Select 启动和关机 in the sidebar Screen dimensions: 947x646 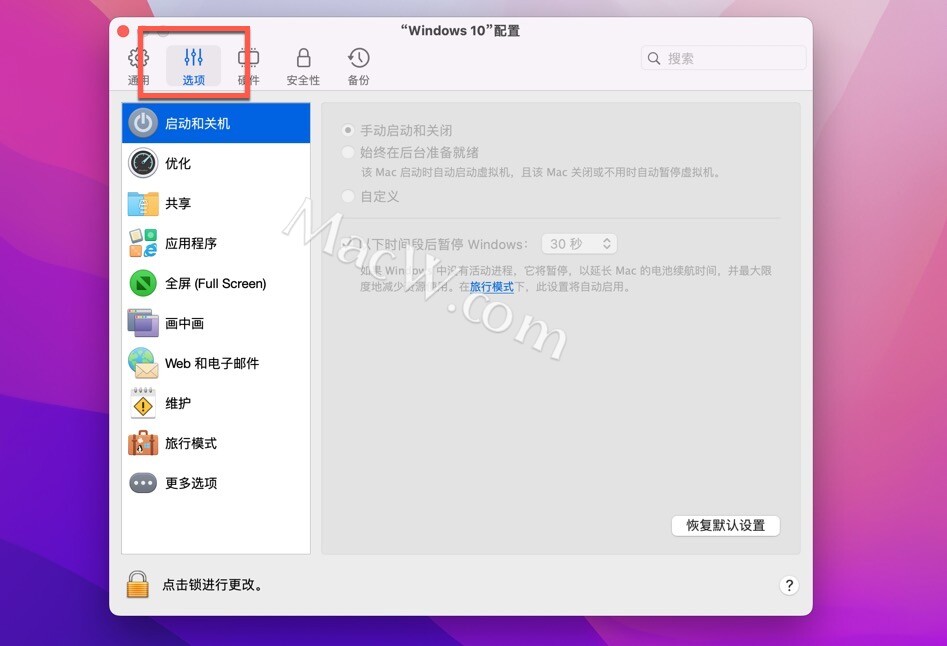pos(216,123)
